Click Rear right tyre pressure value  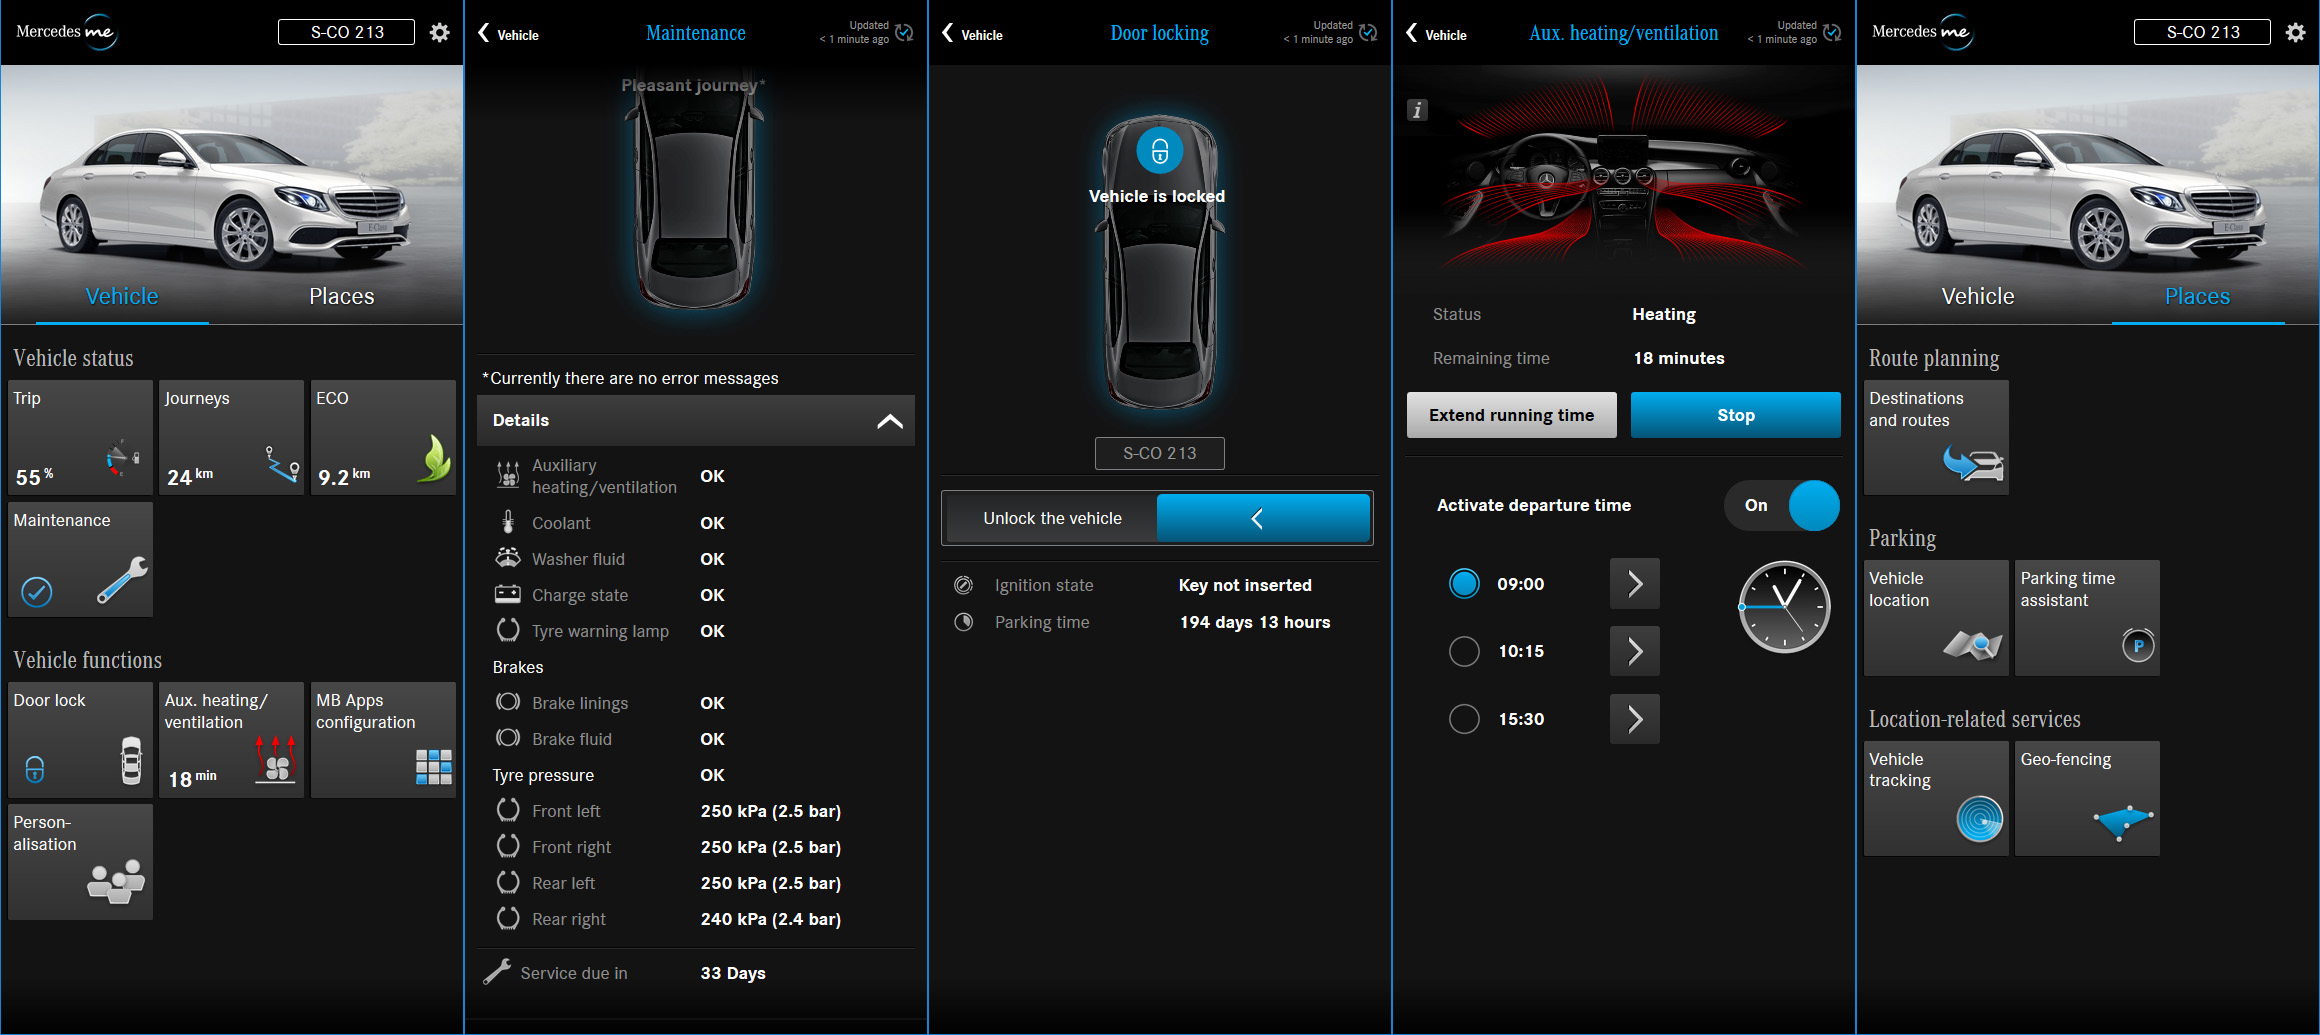(770, 919)
